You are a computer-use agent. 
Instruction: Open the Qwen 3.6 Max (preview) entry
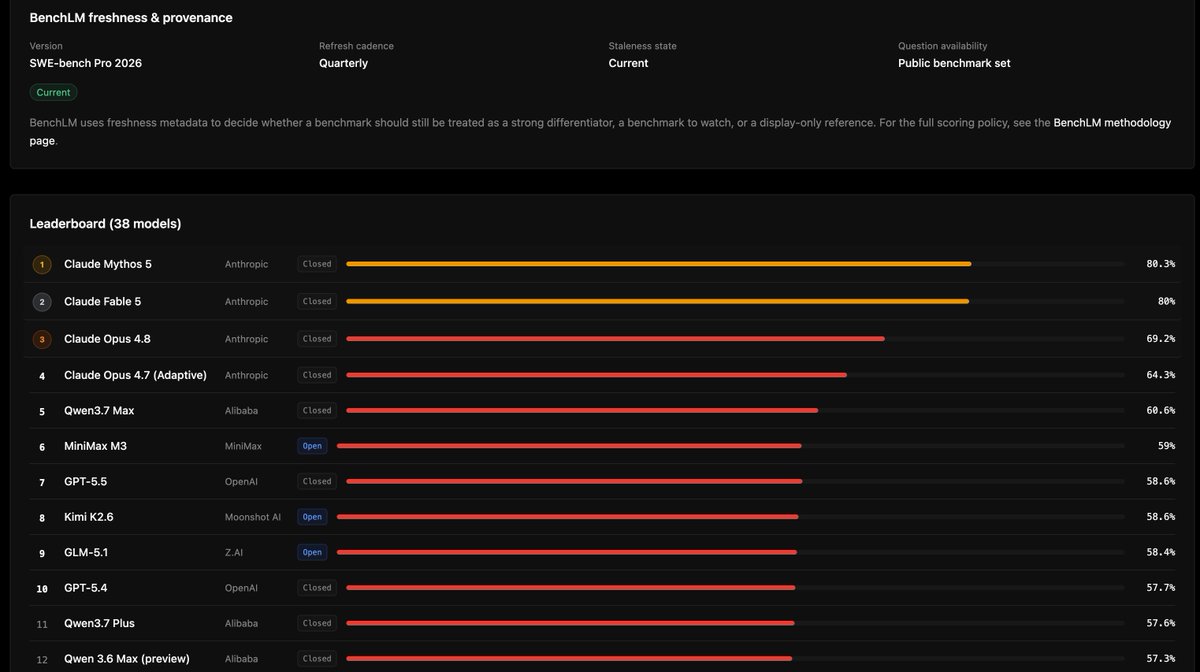tap(127, 659)
